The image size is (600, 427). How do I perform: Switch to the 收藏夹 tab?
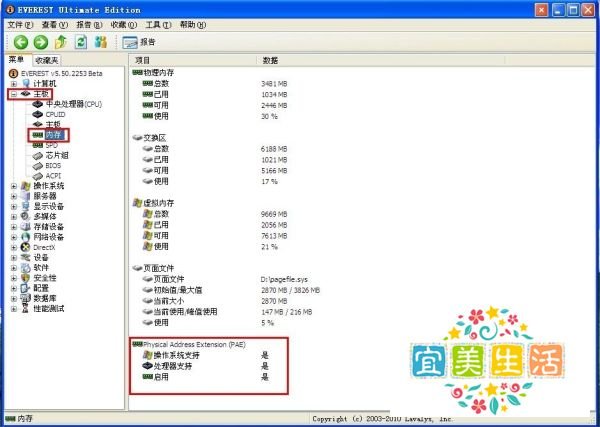(46, 60)
